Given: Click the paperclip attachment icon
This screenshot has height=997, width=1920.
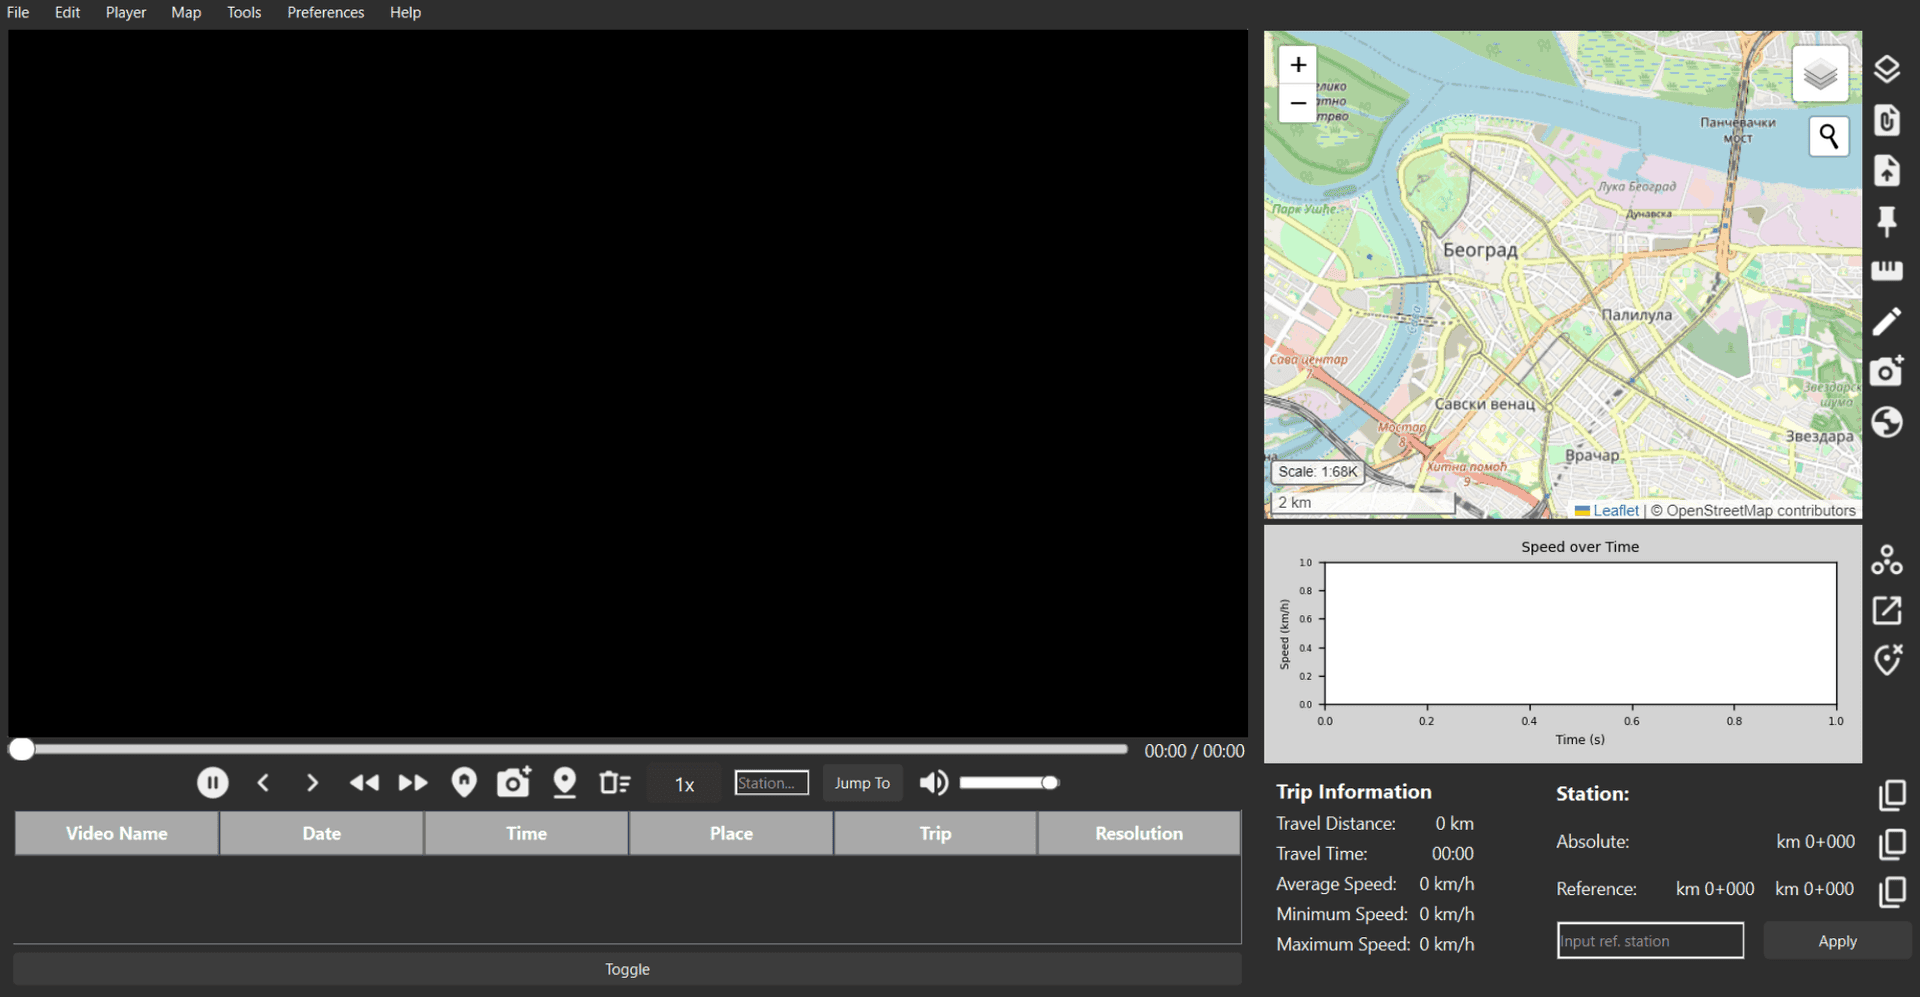Looking at the screenshot, I should [1889, 120].
